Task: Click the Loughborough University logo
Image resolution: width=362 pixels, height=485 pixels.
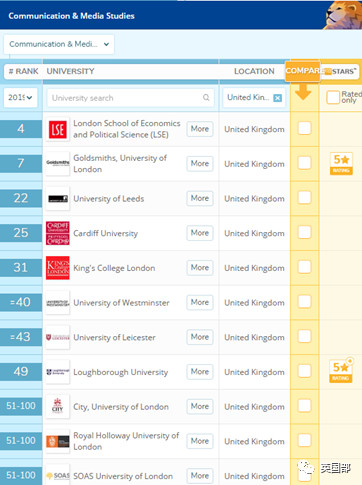Action: point(58,372)
